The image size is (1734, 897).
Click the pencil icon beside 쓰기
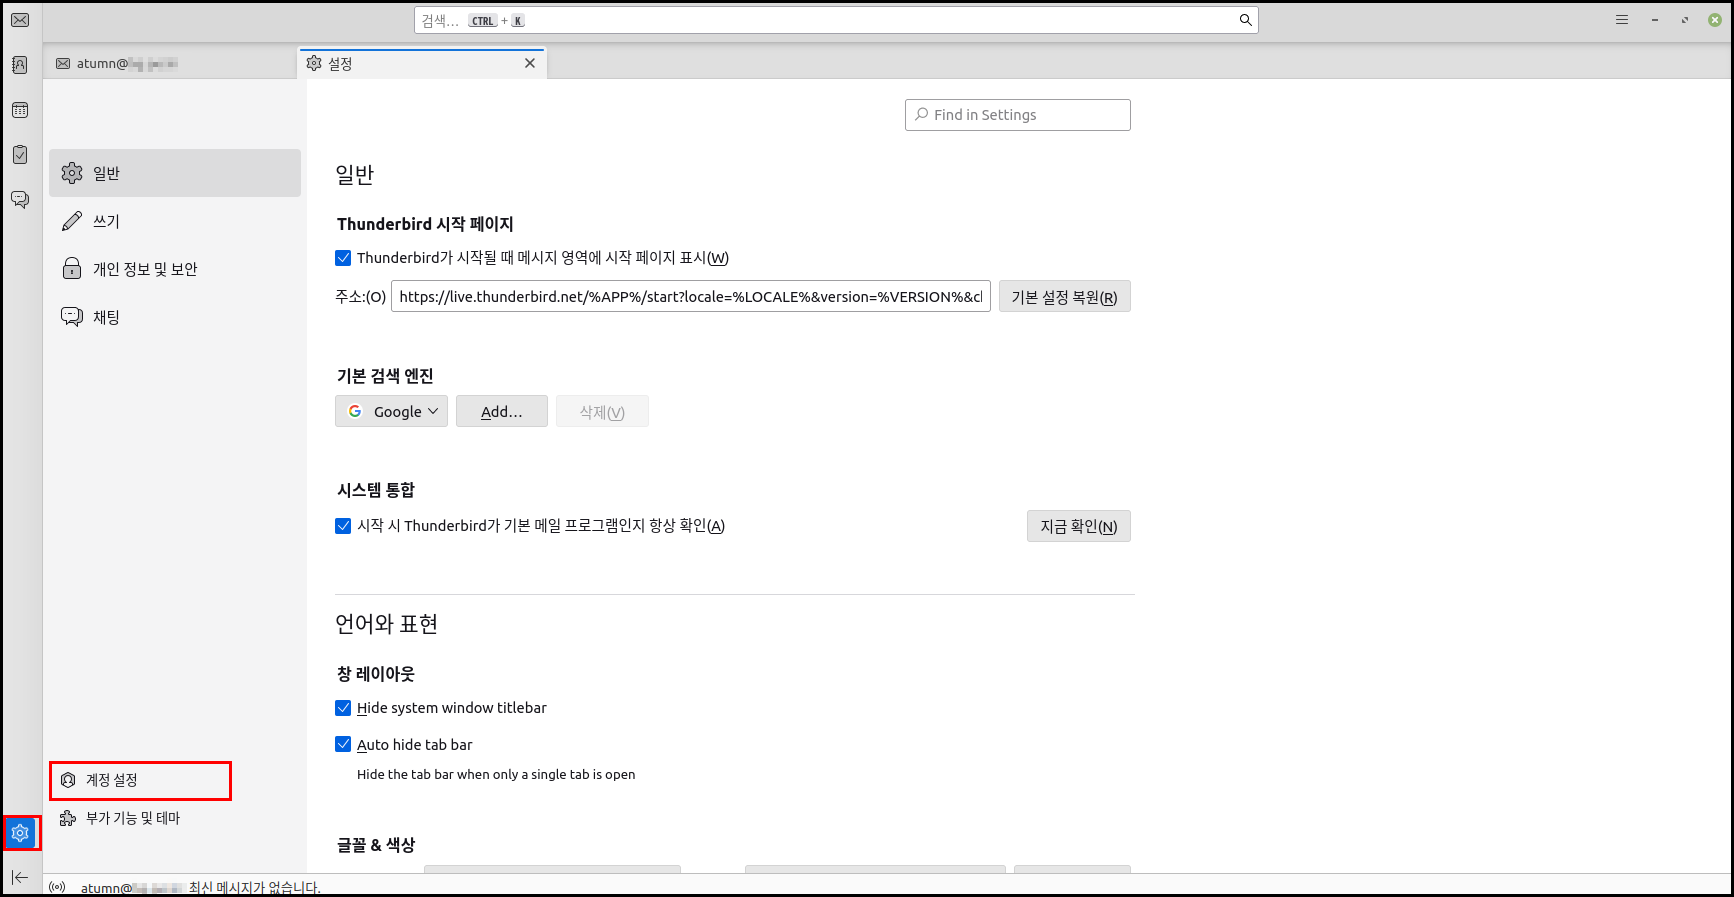point(72,221)
